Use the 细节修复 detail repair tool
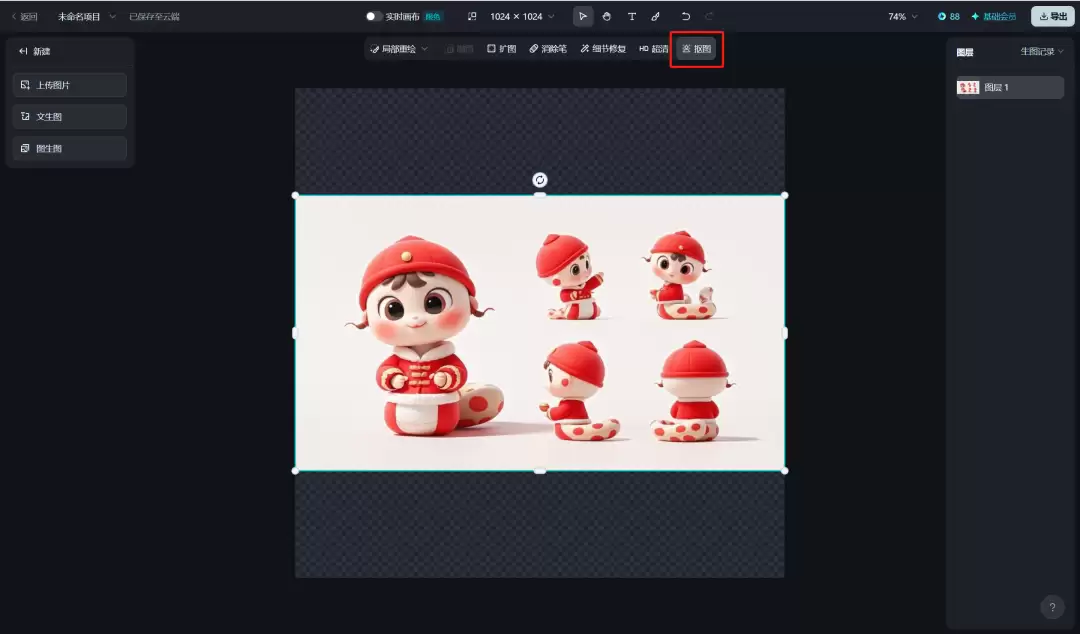 coord(601,48)
